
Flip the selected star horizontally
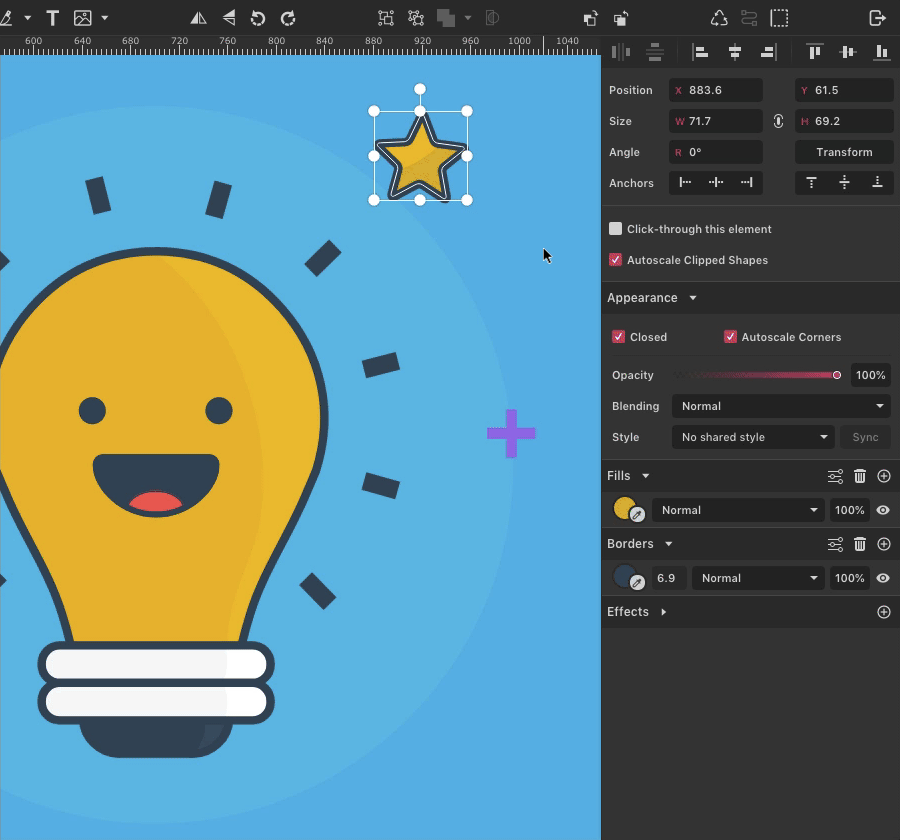196,17
